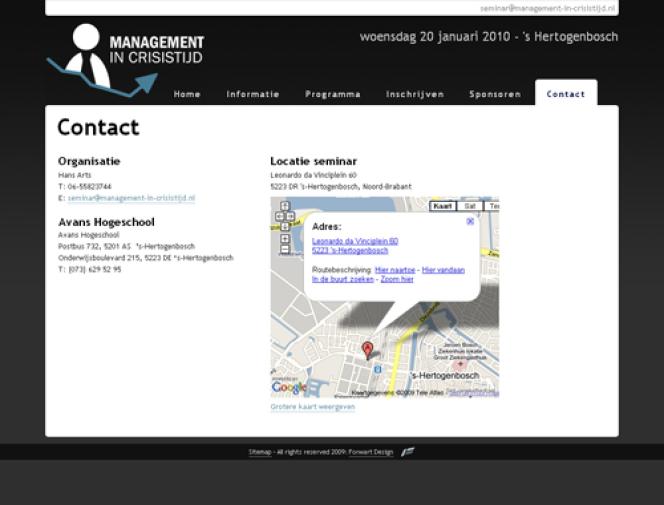Open the Programma page
The image size is (664, 505).
(333, 94)
